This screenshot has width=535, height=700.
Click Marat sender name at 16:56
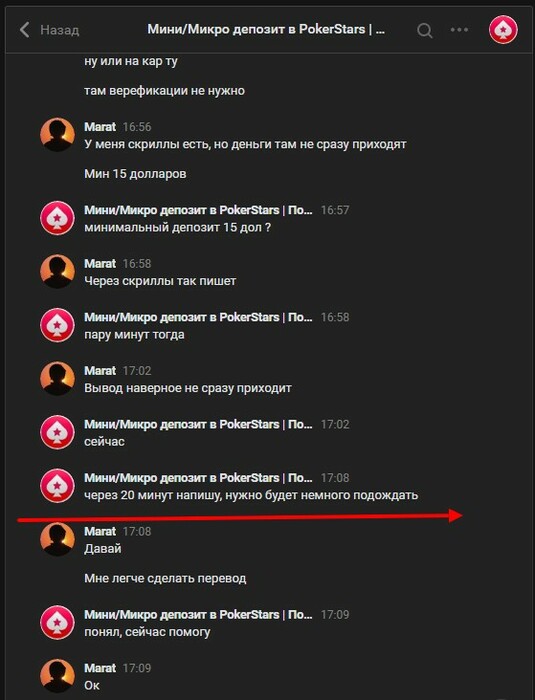[x=100, y=127]
